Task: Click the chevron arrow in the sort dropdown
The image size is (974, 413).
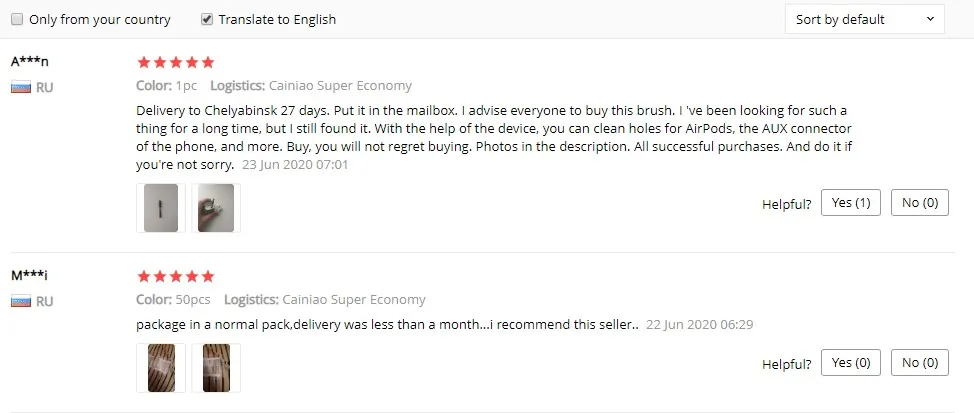Action: coord(930,19)
